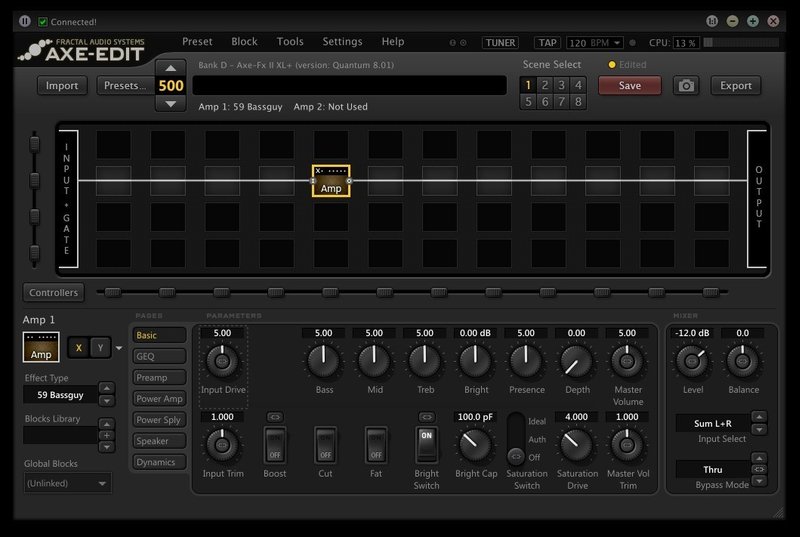Screen dimensions: 800x537
Task: Click the preset name field
Action: (349, 85)
